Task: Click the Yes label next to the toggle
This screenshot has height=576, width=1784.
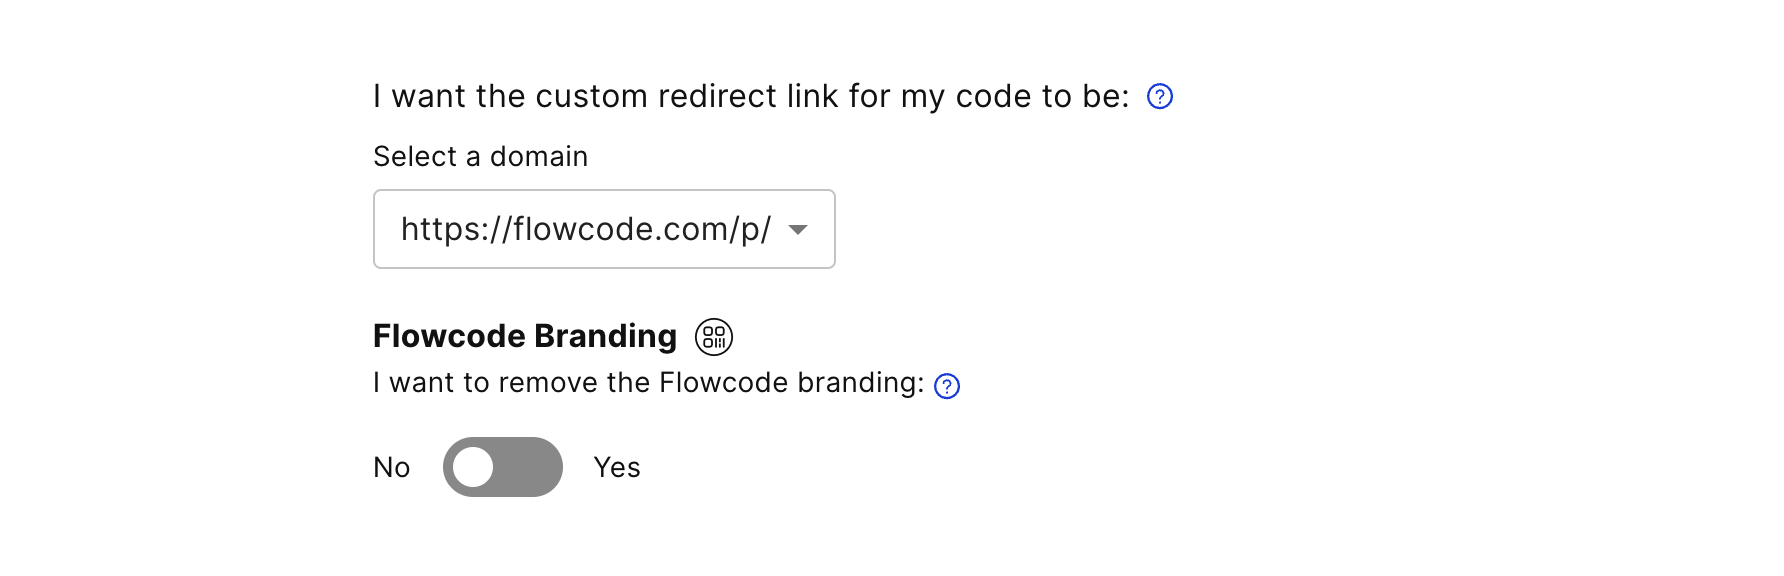Action: (616, 467)
